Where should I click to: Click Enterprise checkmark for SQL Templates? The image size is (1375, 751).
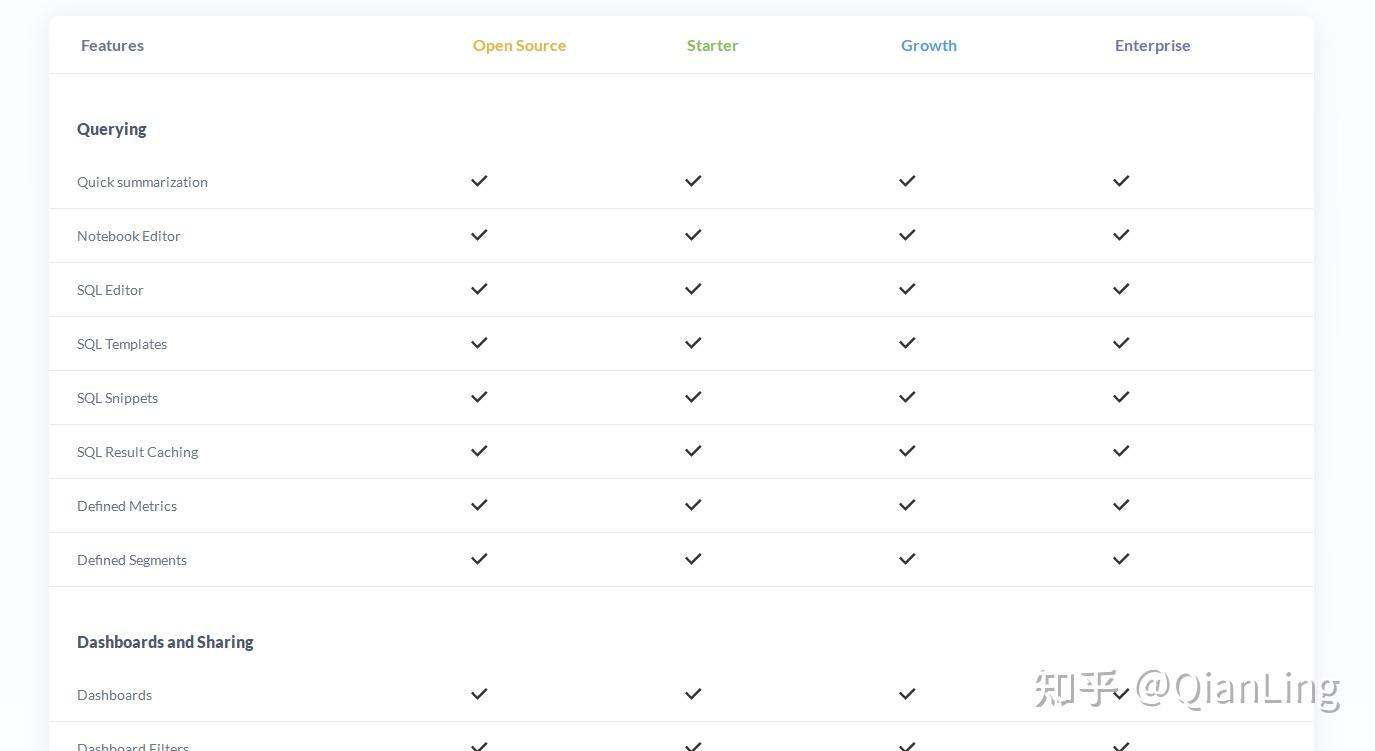tap(1121, 343)
